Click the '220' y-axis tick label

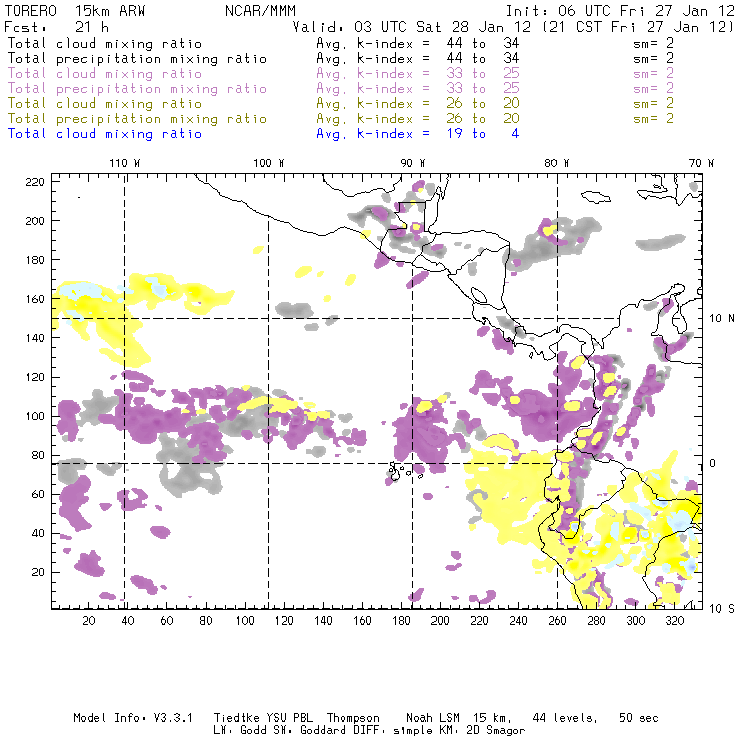pos(35,182)
